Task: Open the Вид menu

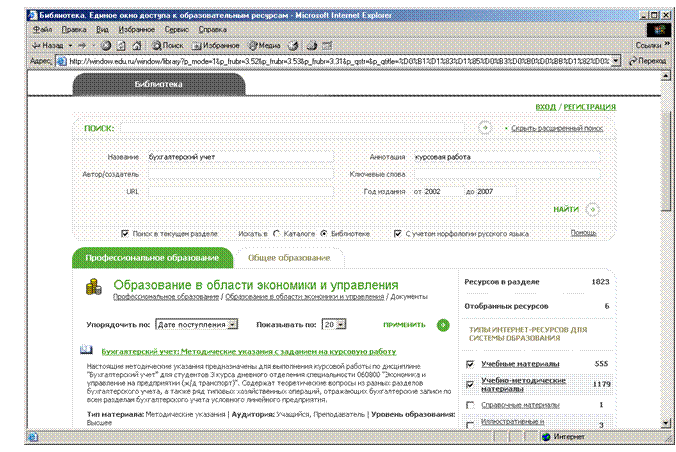Action: (102, 29)
